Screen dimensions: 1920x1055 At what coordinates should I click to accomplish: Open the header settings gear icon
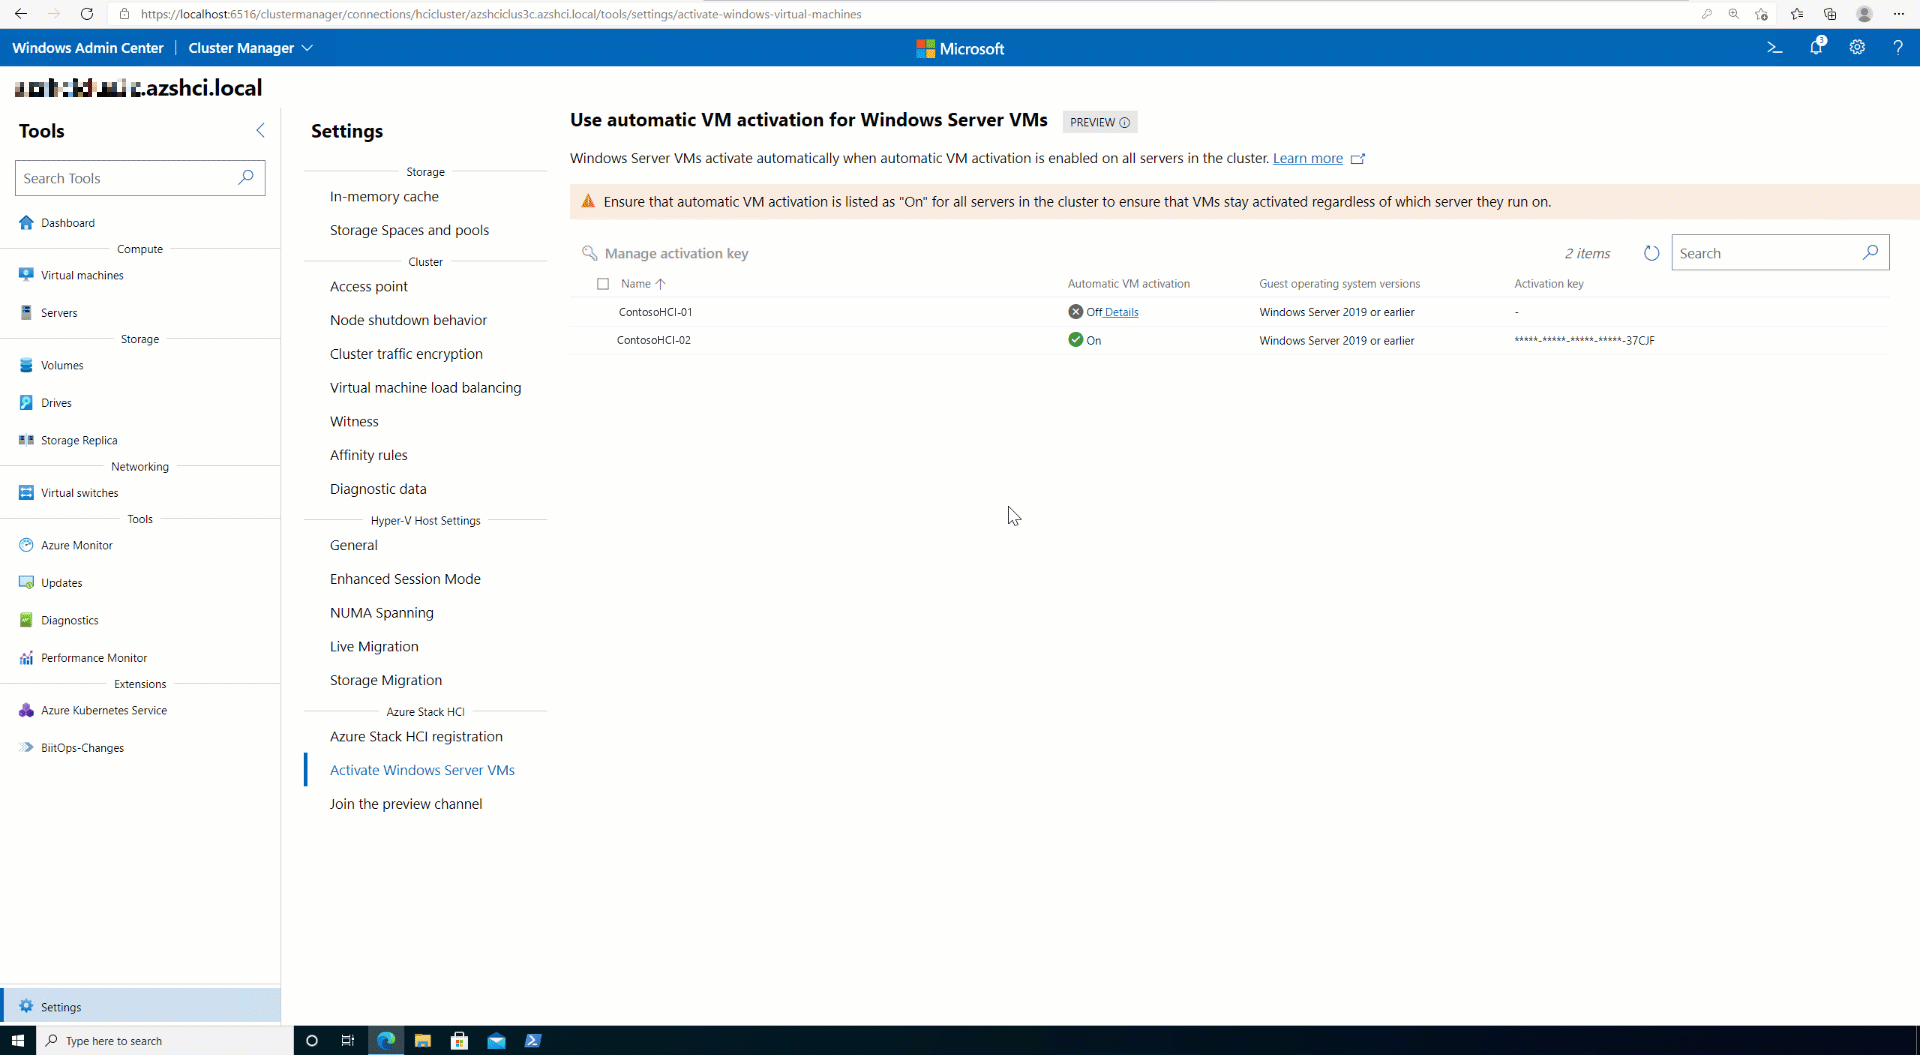(x=1857, y=48)
